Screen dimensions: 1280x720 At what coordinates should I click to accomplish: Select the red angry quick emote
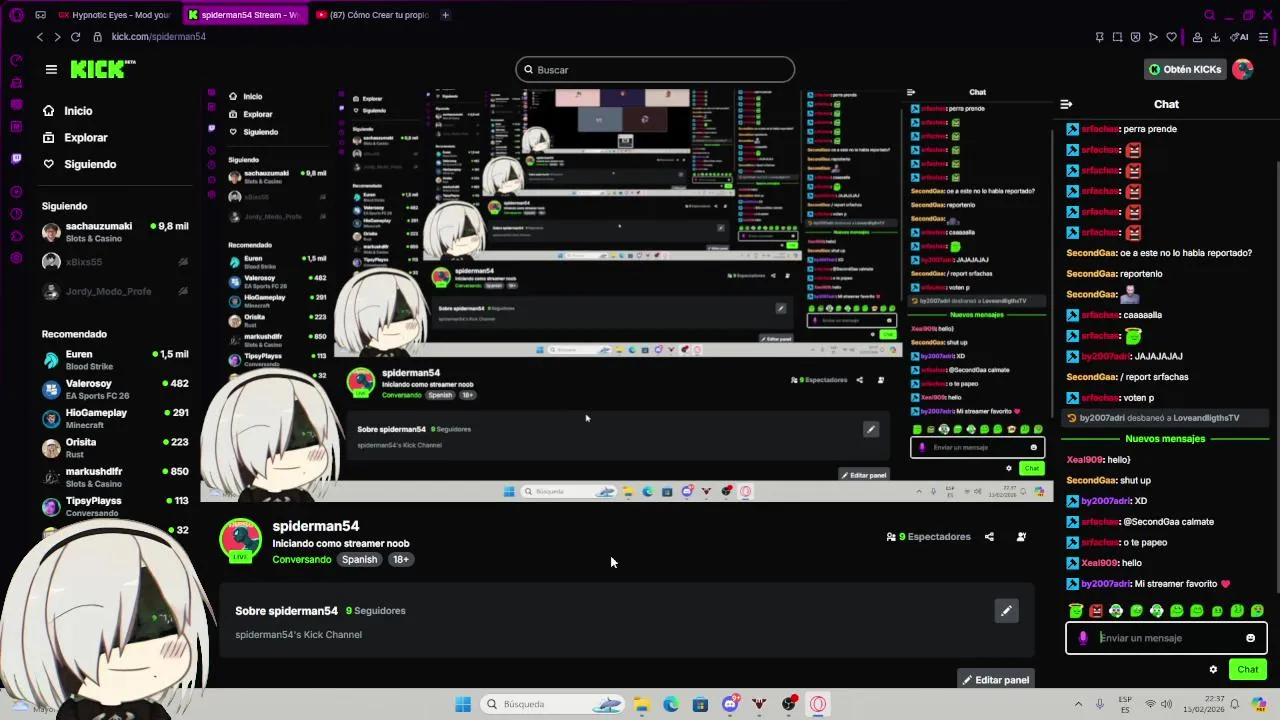[x=1096, y=611]
